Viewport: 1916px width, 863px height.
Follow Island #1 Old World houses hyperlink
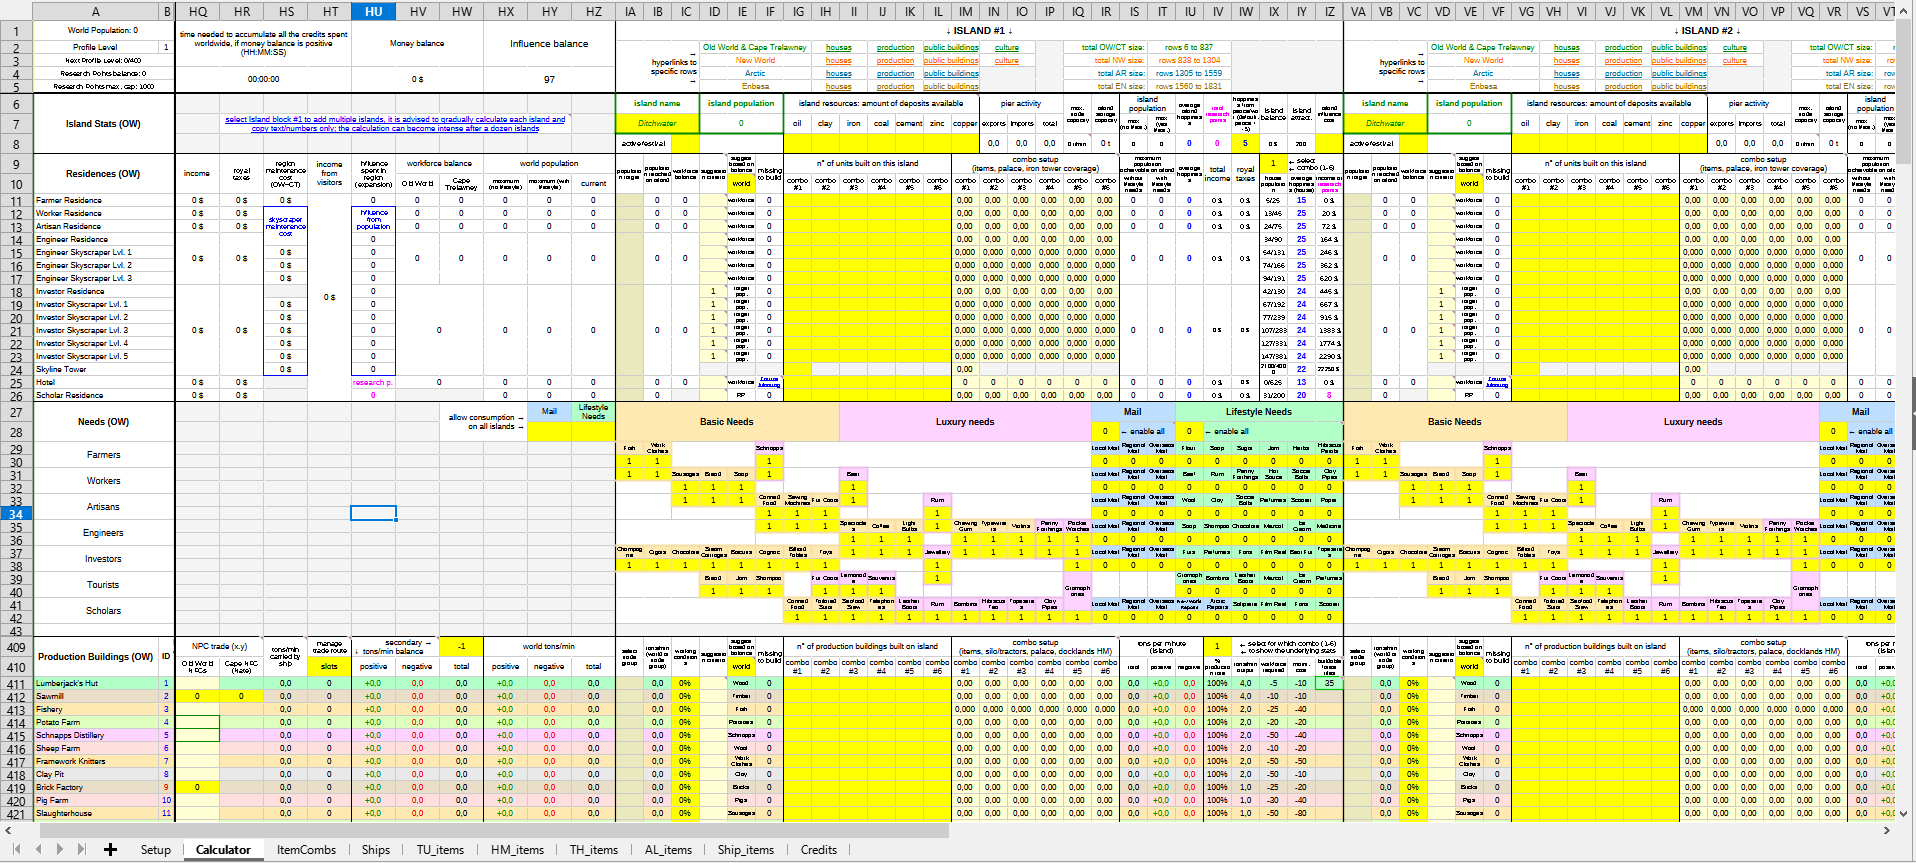point(838,48)
